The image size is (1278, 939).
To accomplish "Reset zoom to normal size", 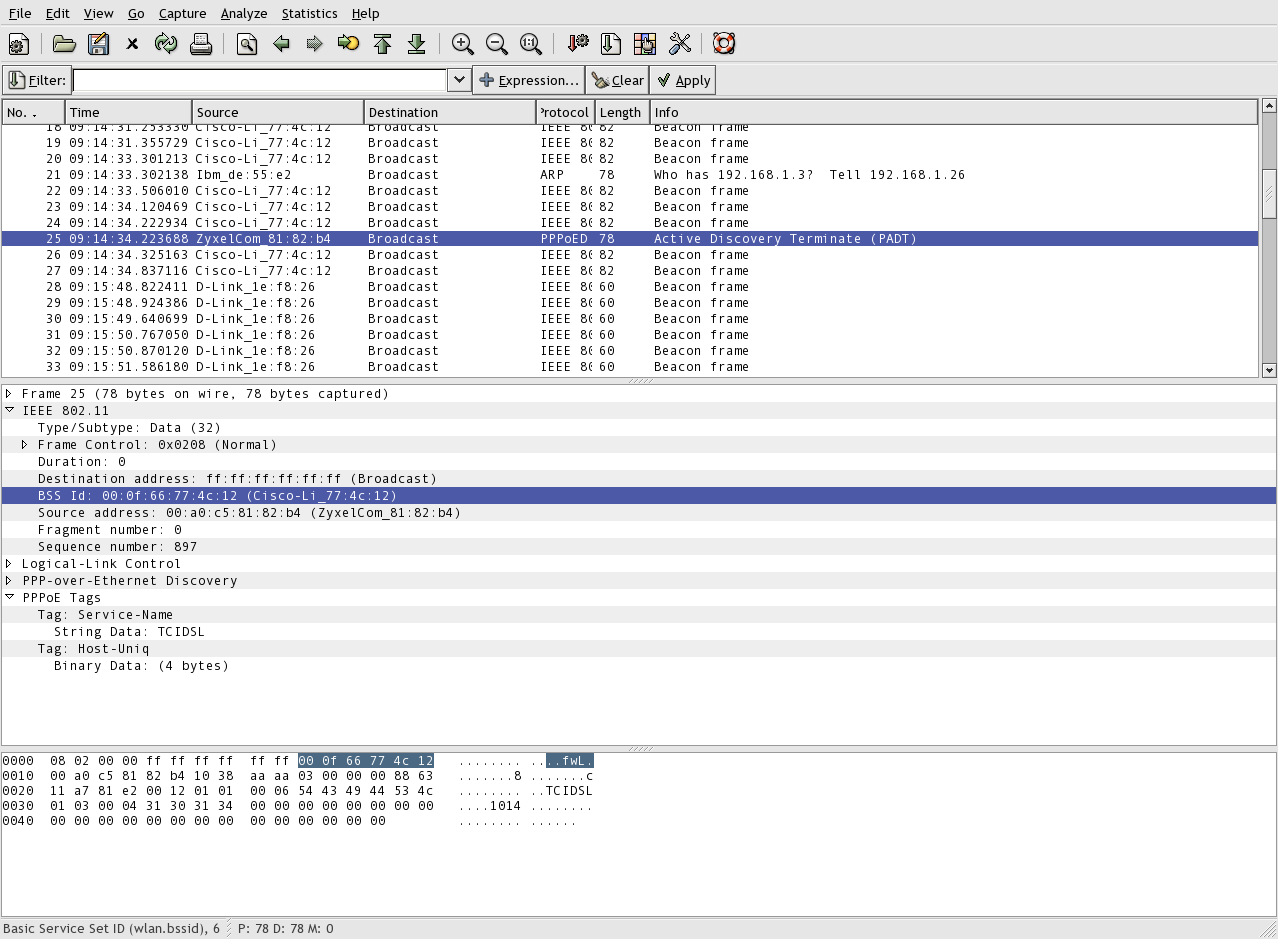I will pos(530,44).
